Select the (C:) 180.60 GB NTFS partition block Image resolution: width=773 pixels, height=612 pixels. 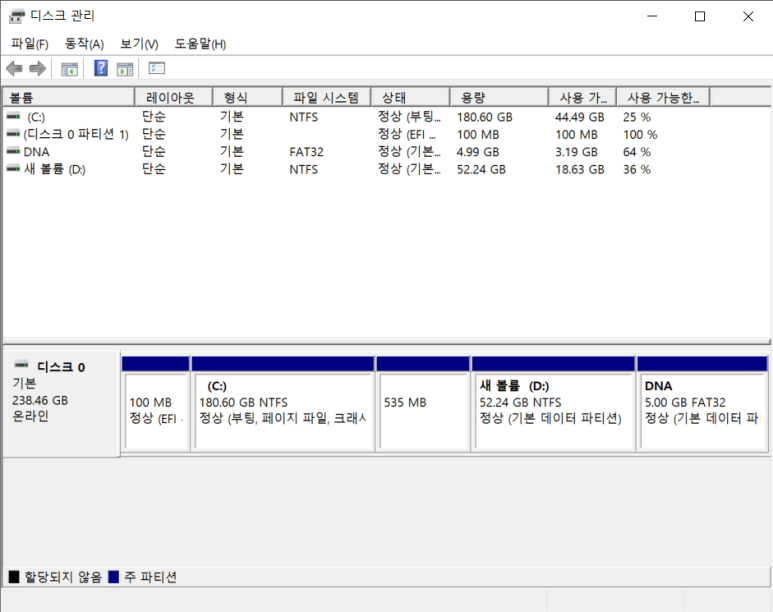pos(282,404)
